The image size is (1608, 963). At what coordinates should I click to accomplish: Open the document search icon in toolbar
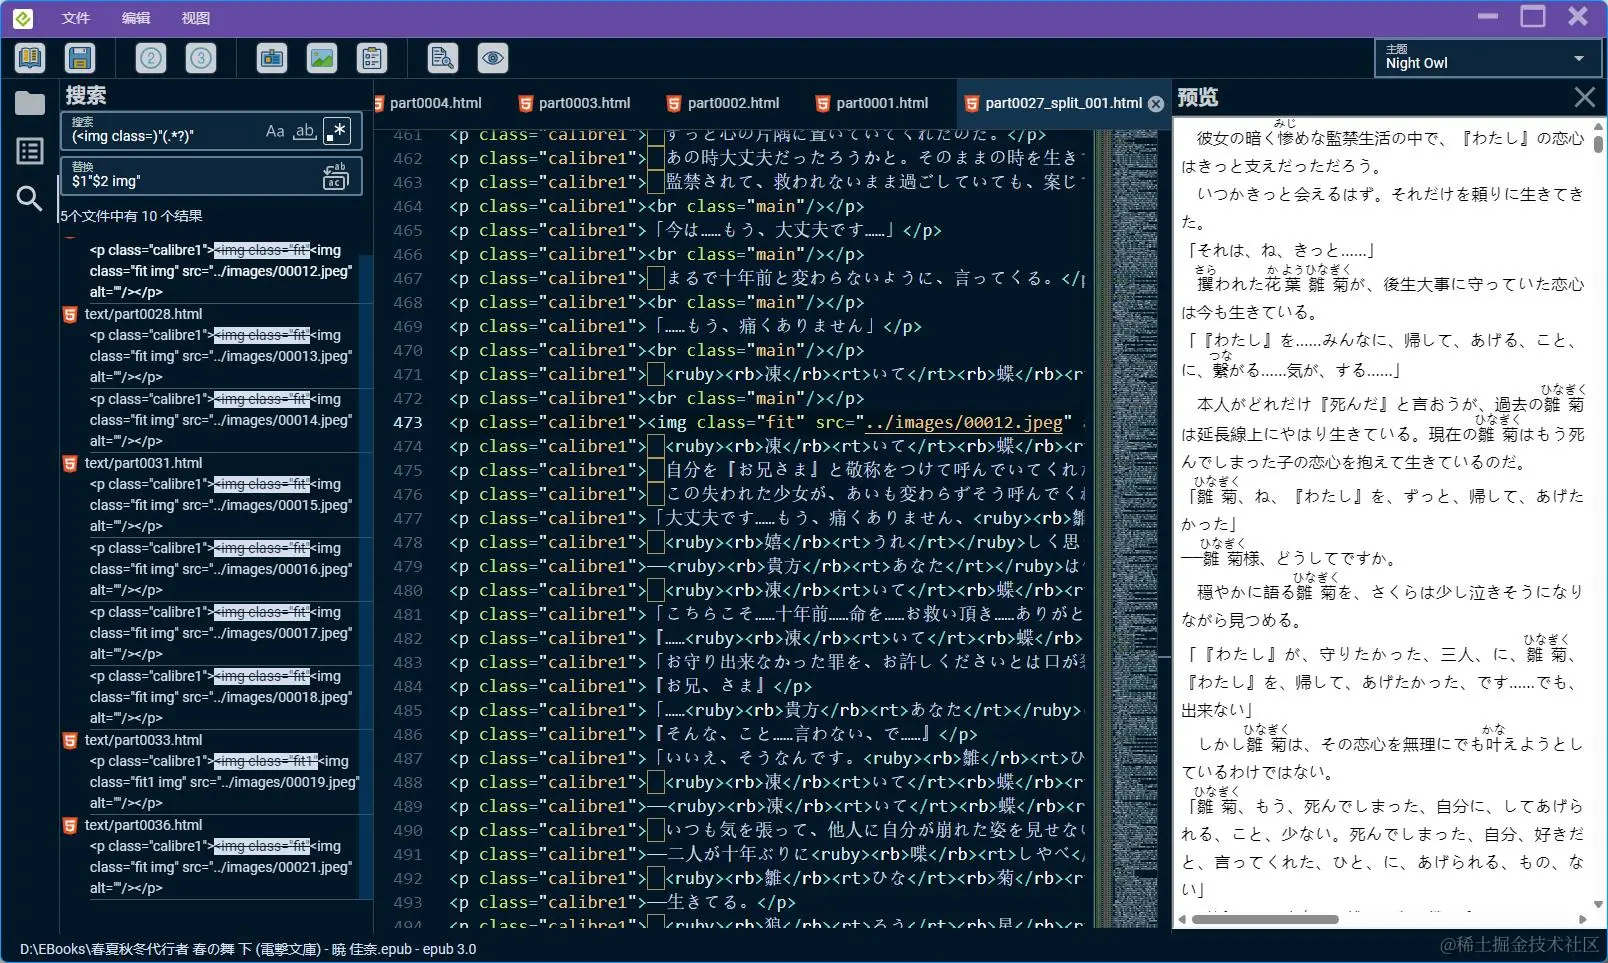pos(442,58)
